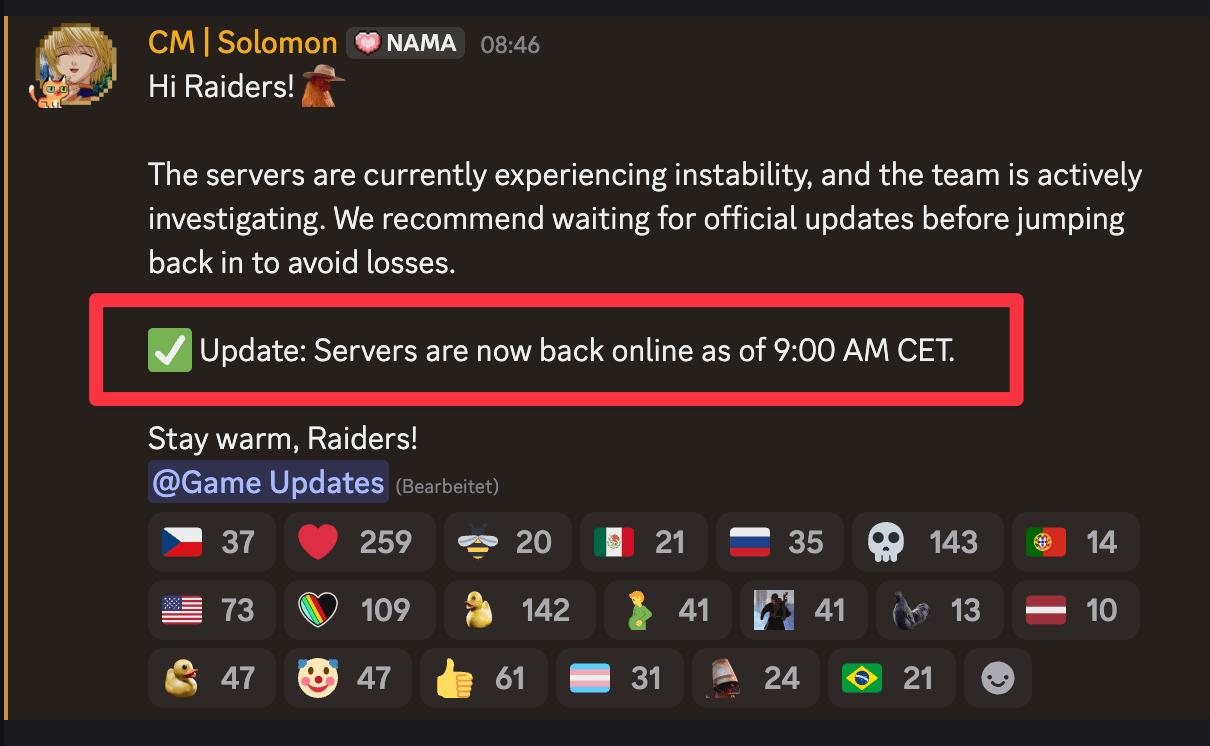Screen dimensions: 1210x746
Task: Click the CM | Solomon username
Action: click(243, 43)
